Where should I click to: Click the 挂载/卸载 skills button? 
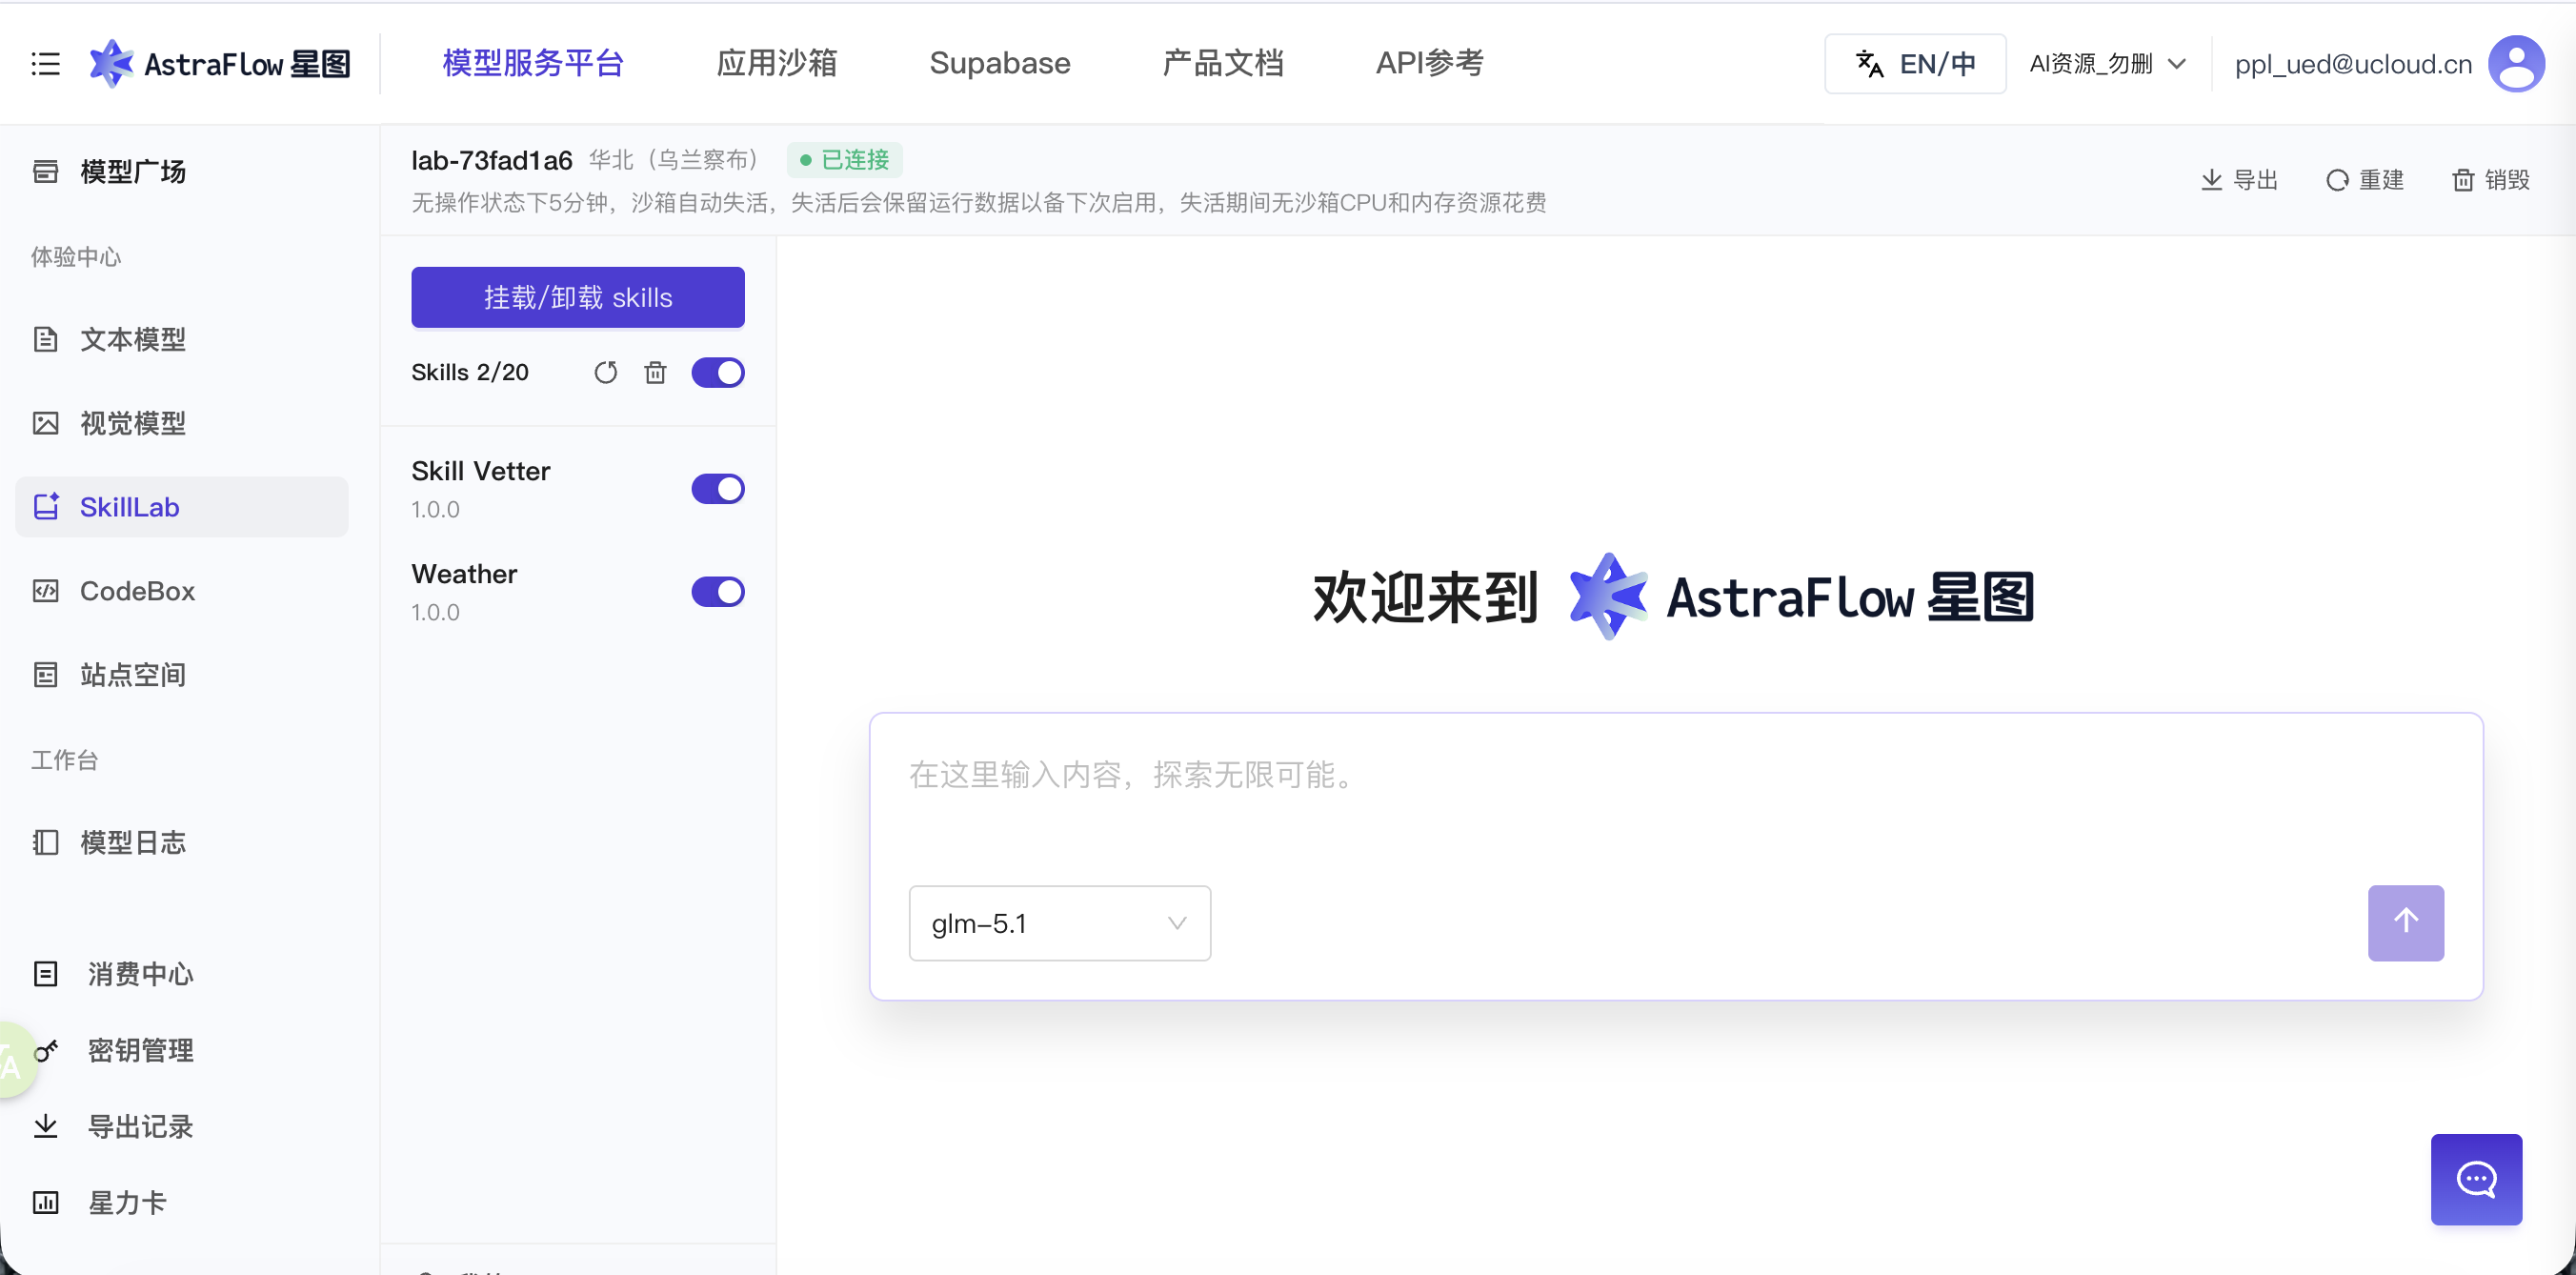(578, 297)
